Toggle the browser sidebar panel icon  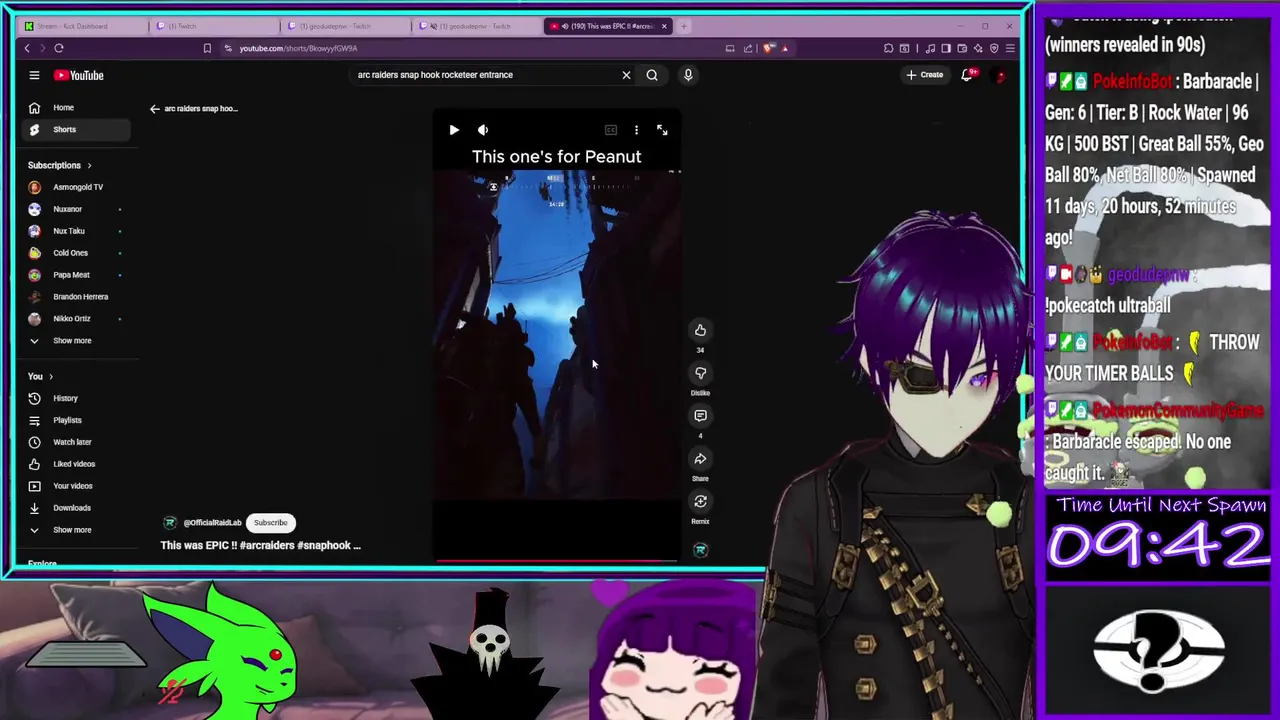coord(946,48)
